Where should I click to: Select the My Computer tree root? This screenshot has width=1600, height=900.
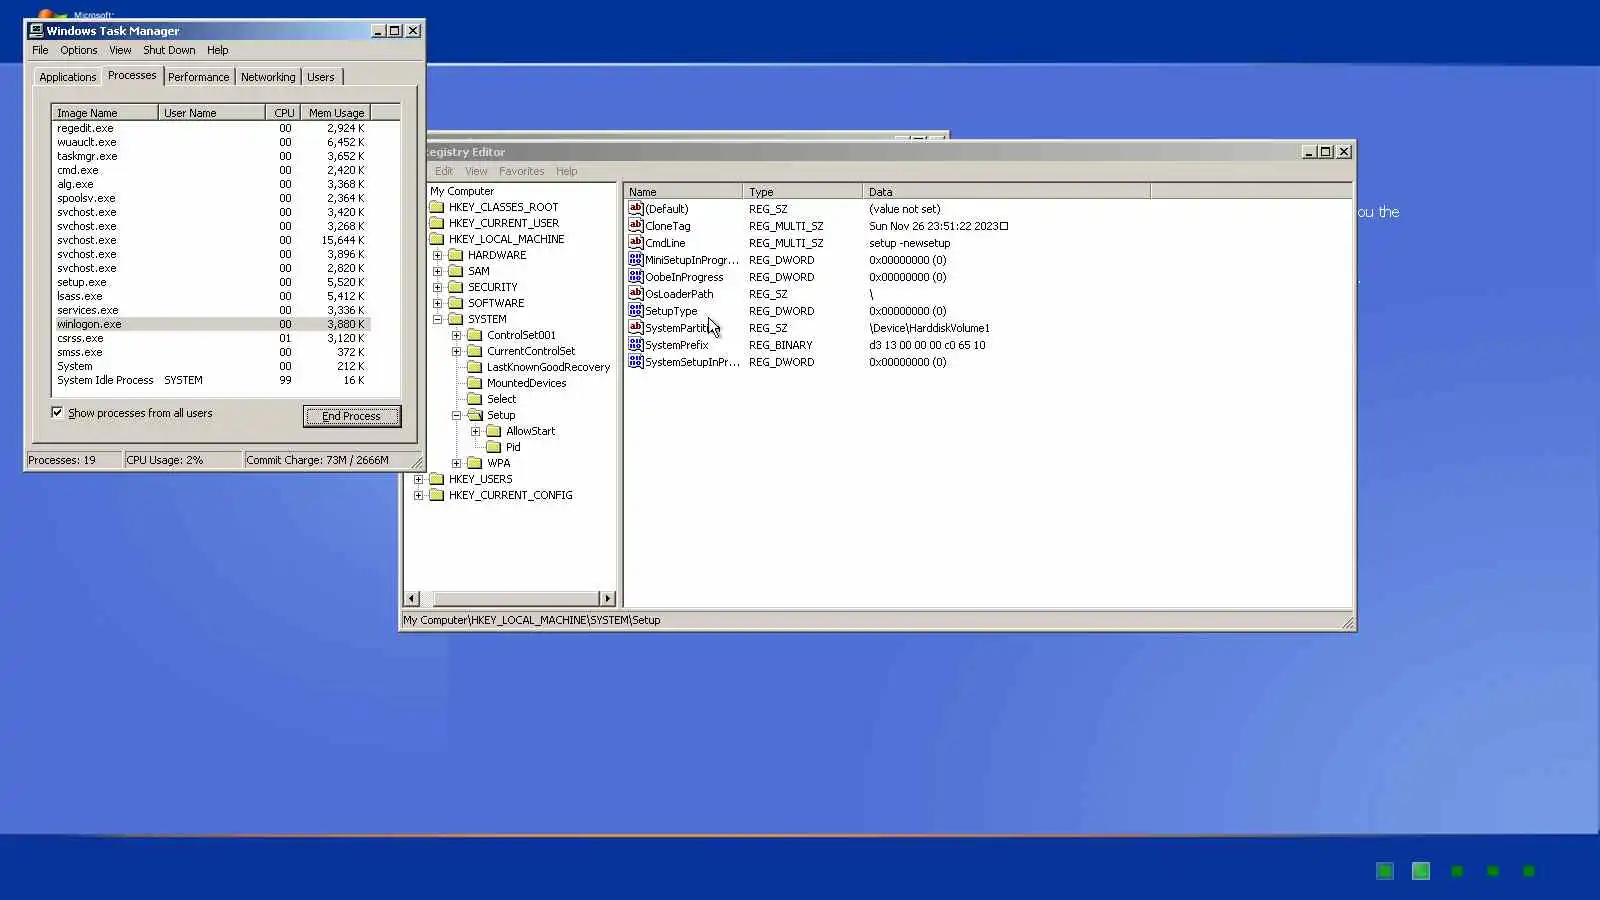(x=462, y=191)
